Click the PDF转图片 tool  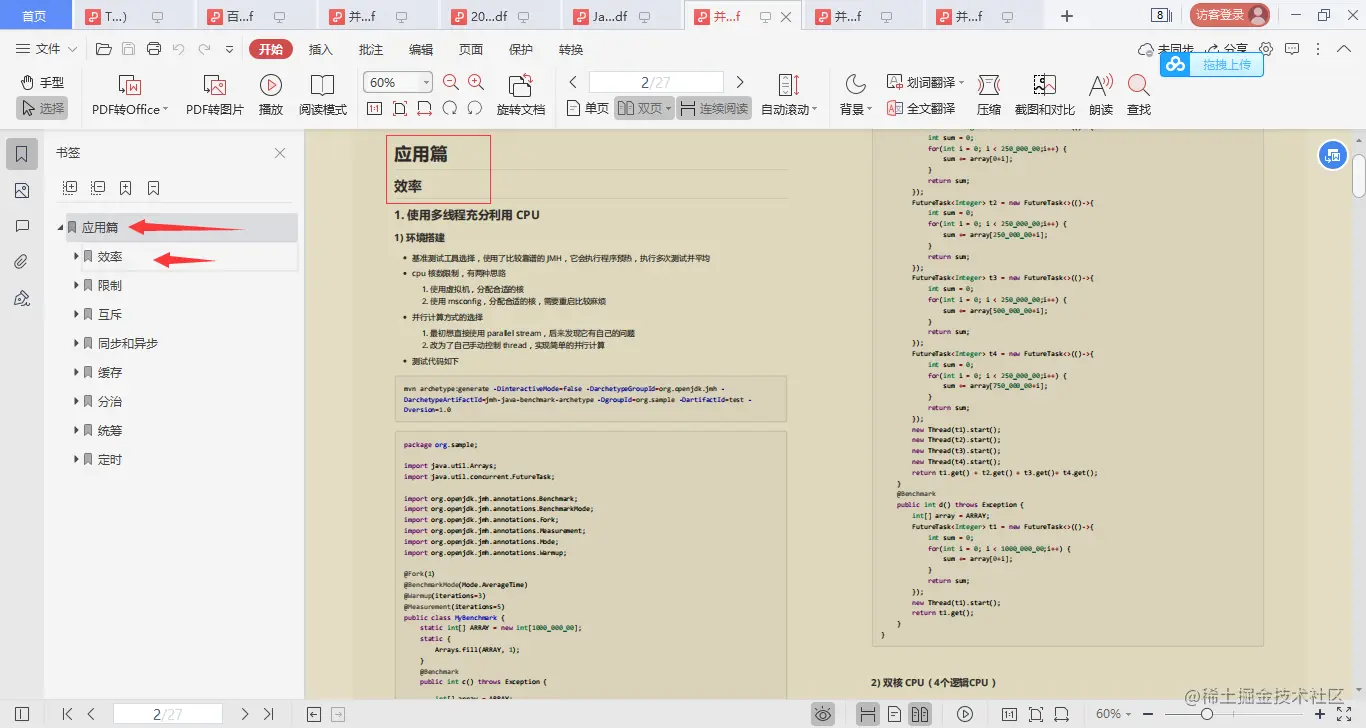215,96
